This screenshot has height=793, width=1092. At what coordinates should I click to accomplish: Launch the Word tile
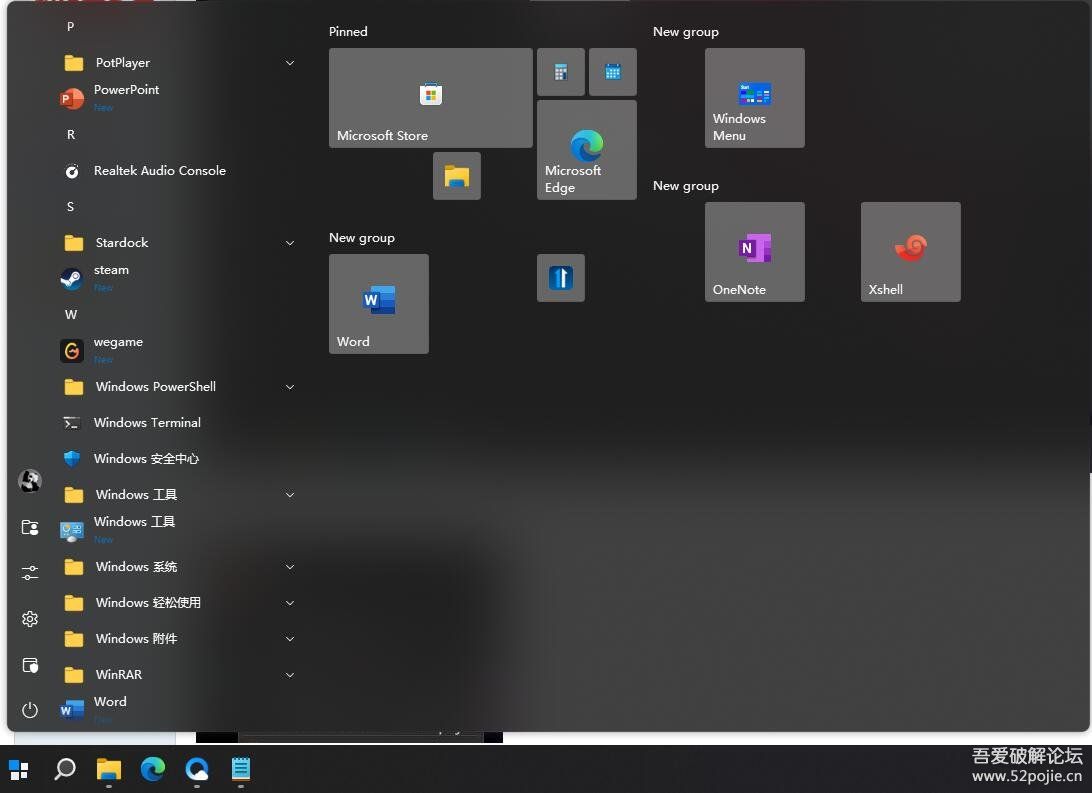379,304
